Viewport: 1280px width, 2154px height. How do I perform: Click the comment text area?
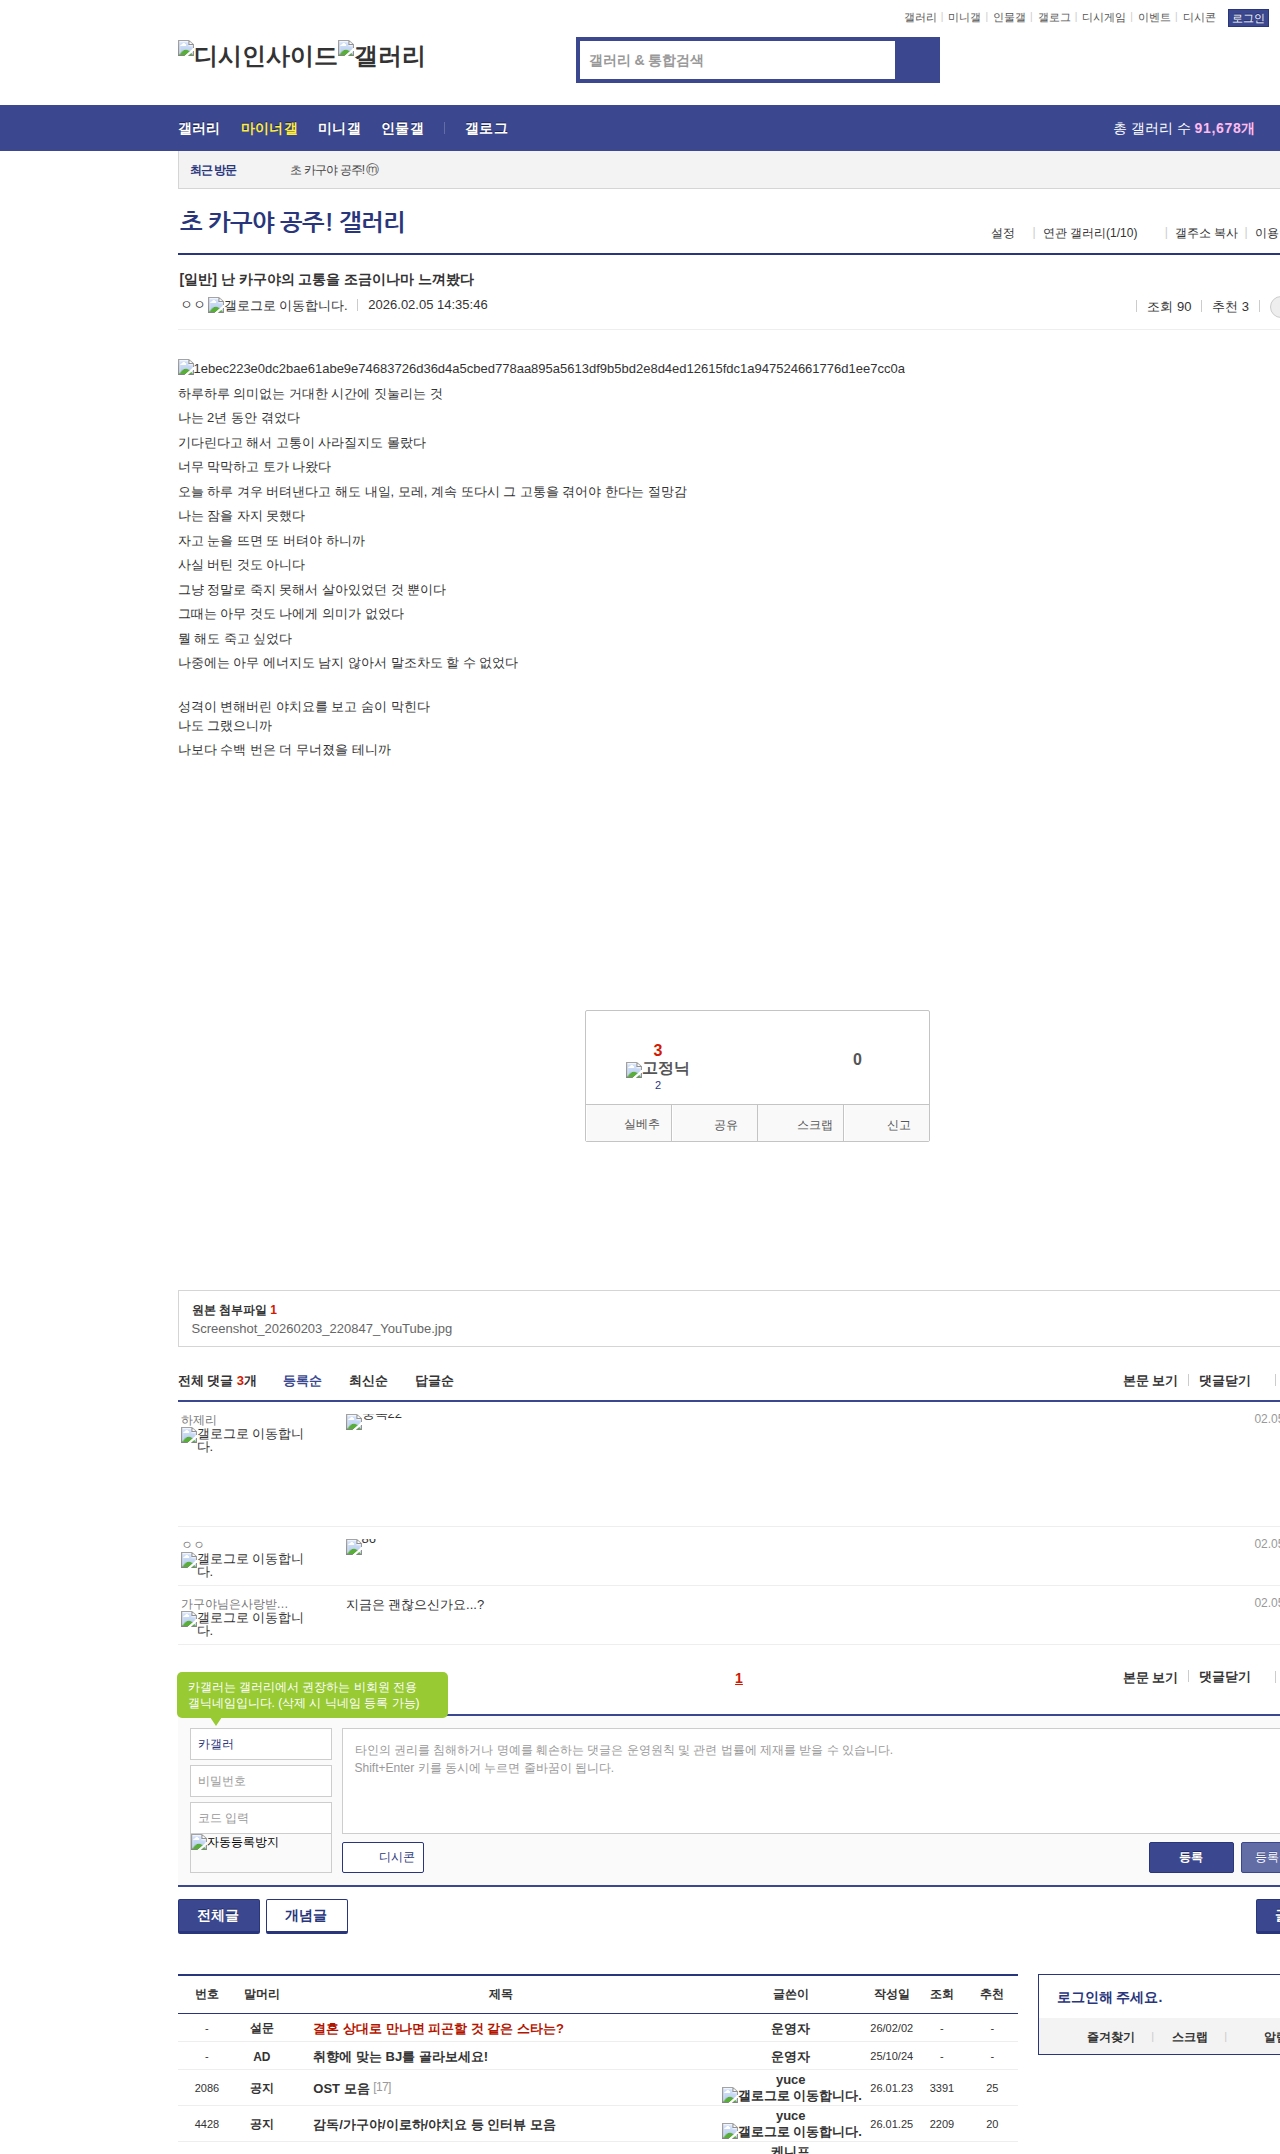(x=811, y=1781)
